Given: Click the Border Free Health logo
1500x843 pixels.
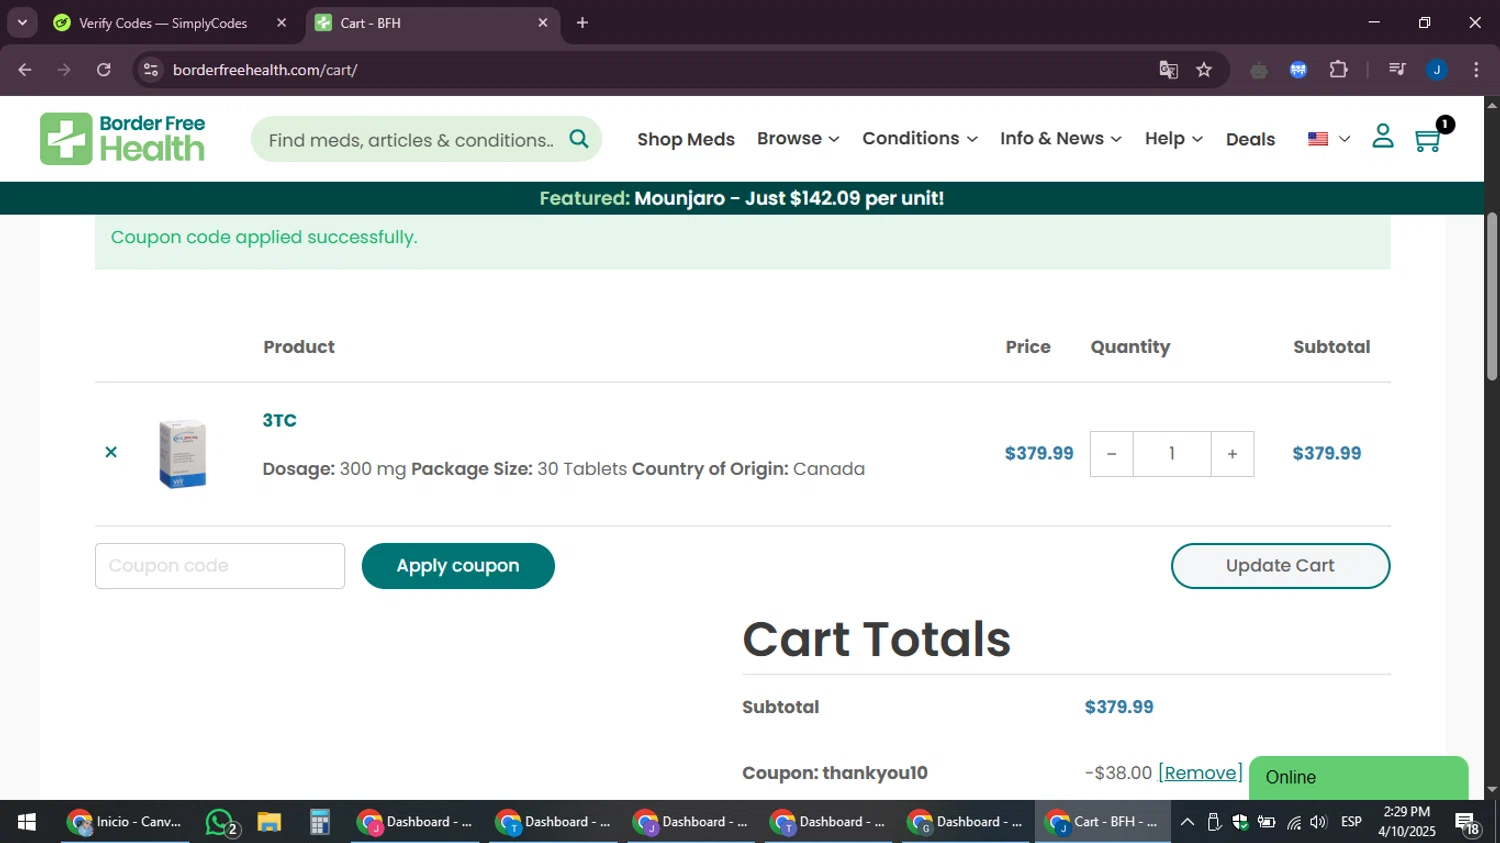Looking at the screenshot, I should 123,139.
